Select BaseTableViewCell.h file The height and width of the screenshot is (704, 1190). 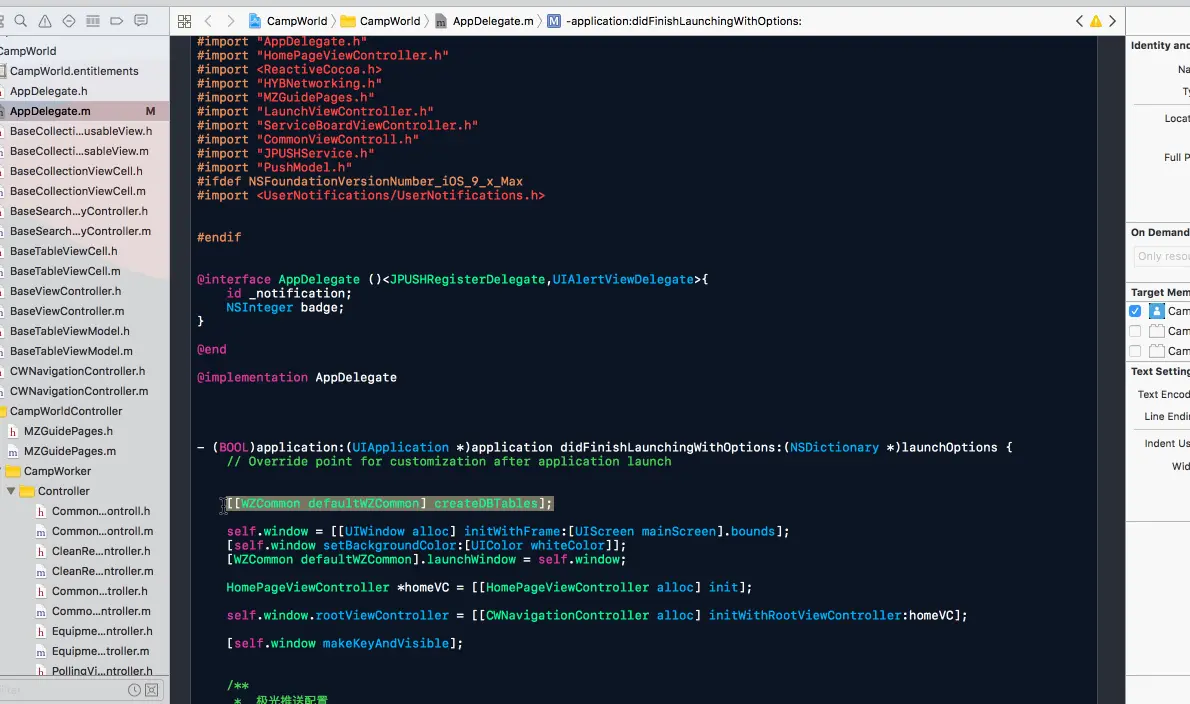pyautogui.click(x=64, y=251)
